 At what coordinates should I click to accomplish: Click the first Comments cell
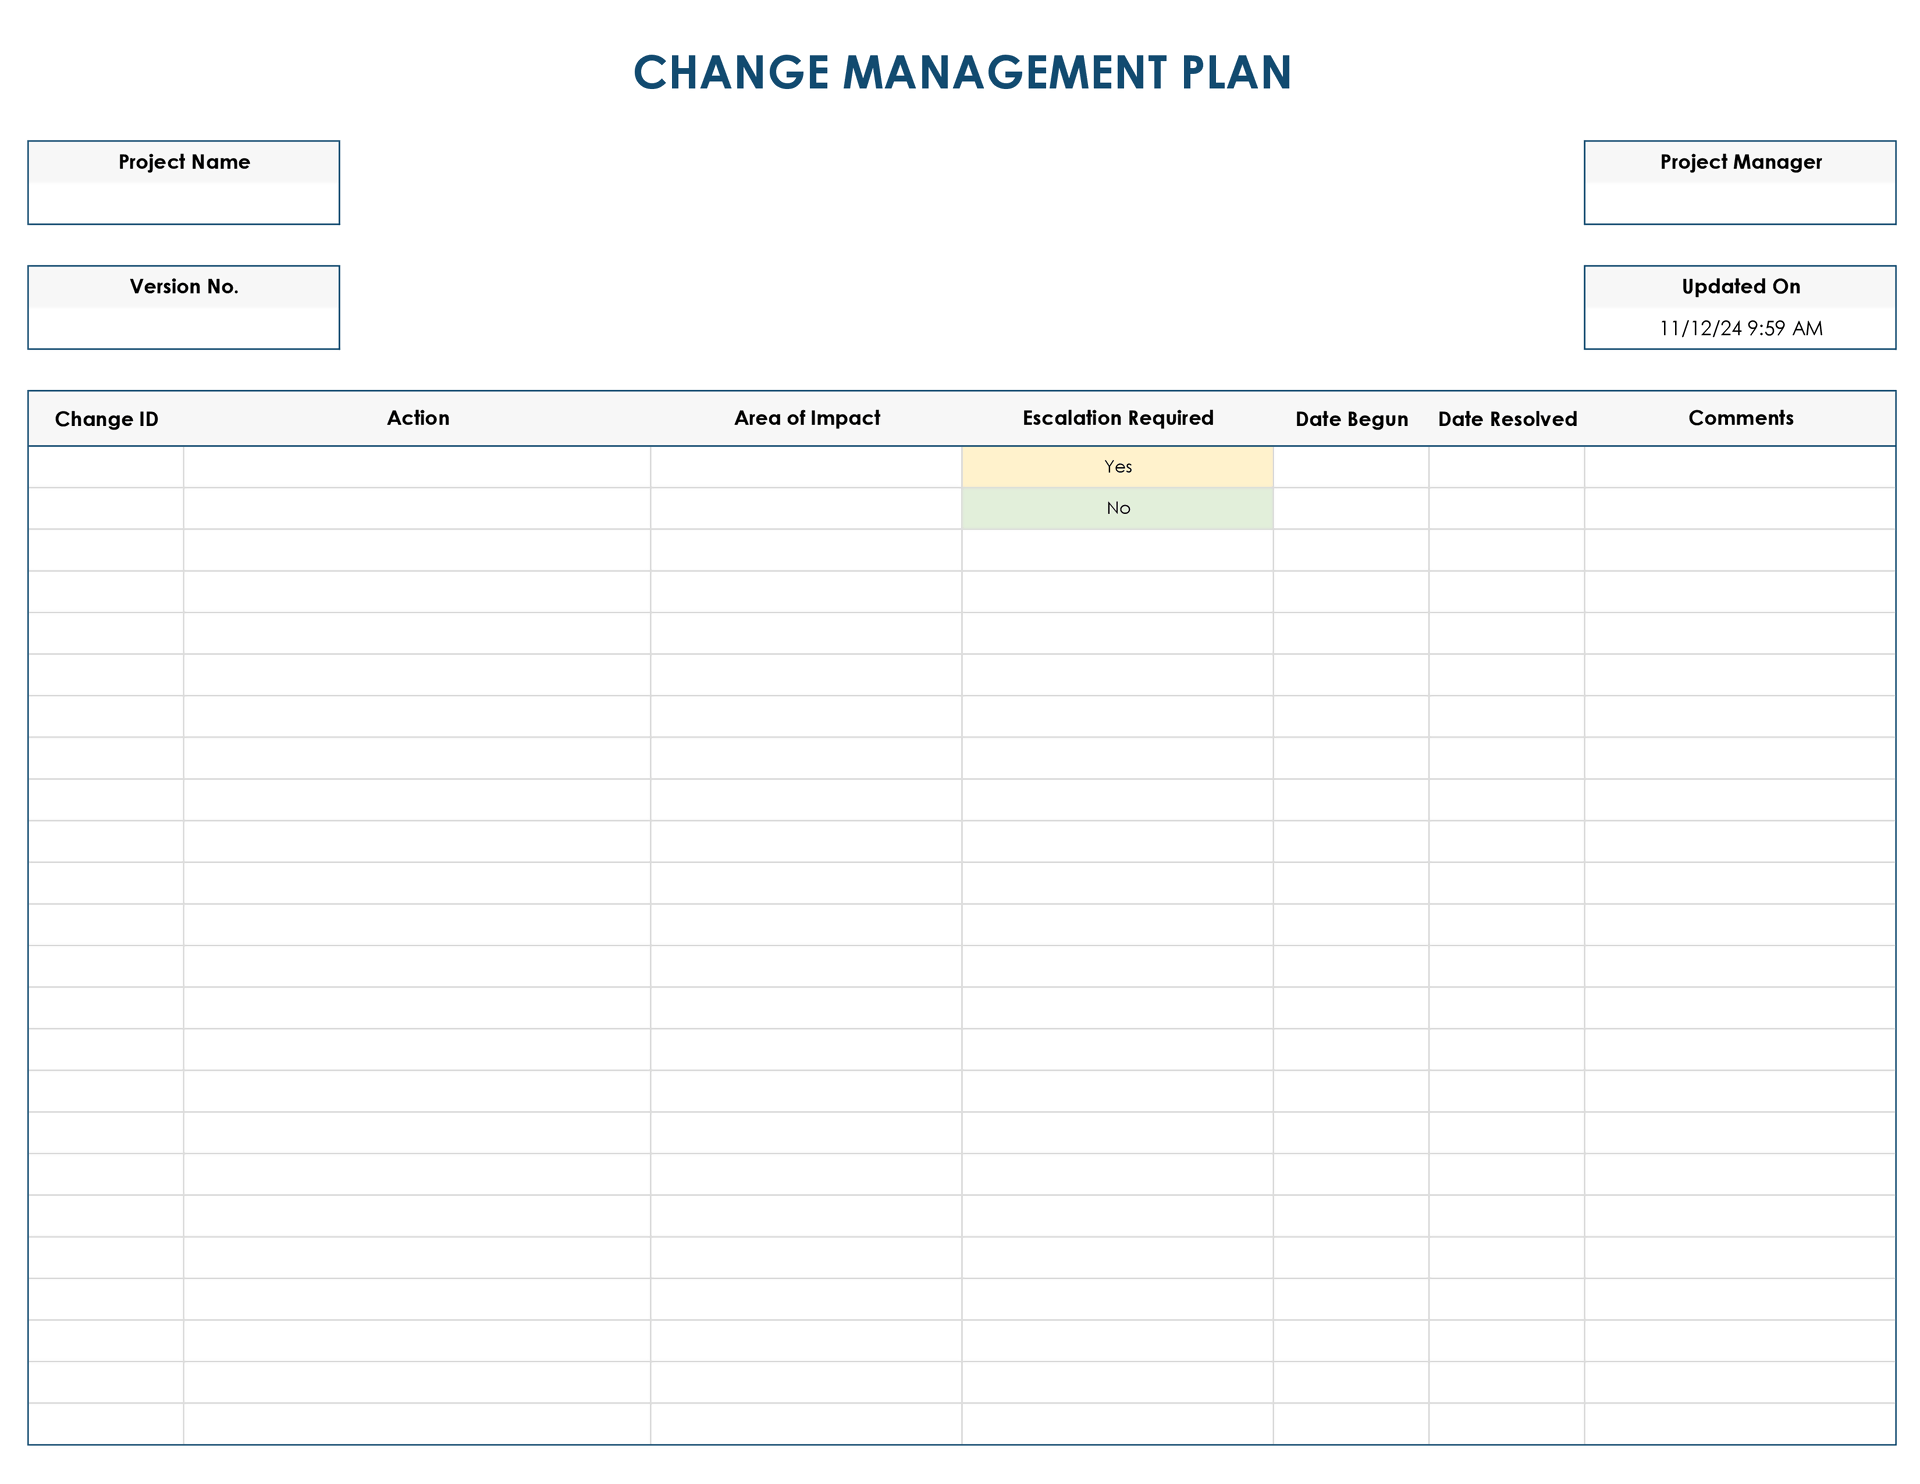click(1740, 466)
